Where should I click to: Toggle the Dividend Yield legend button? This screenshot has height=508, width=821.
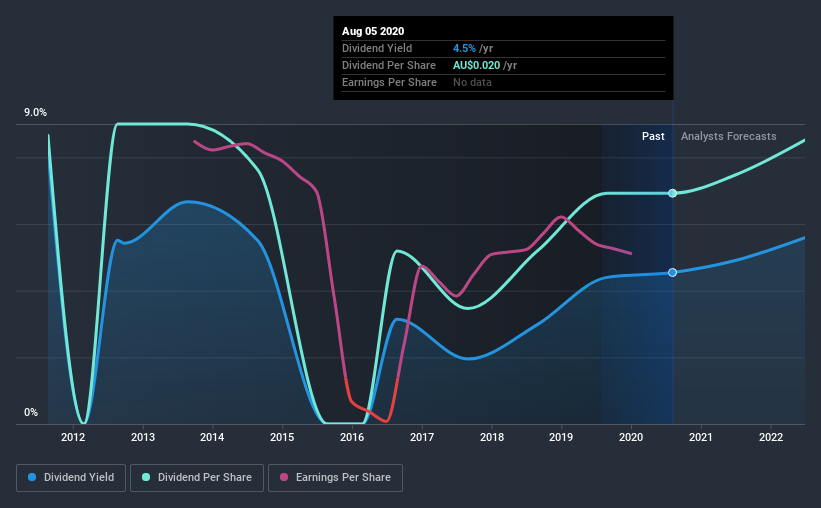[71, 478]
